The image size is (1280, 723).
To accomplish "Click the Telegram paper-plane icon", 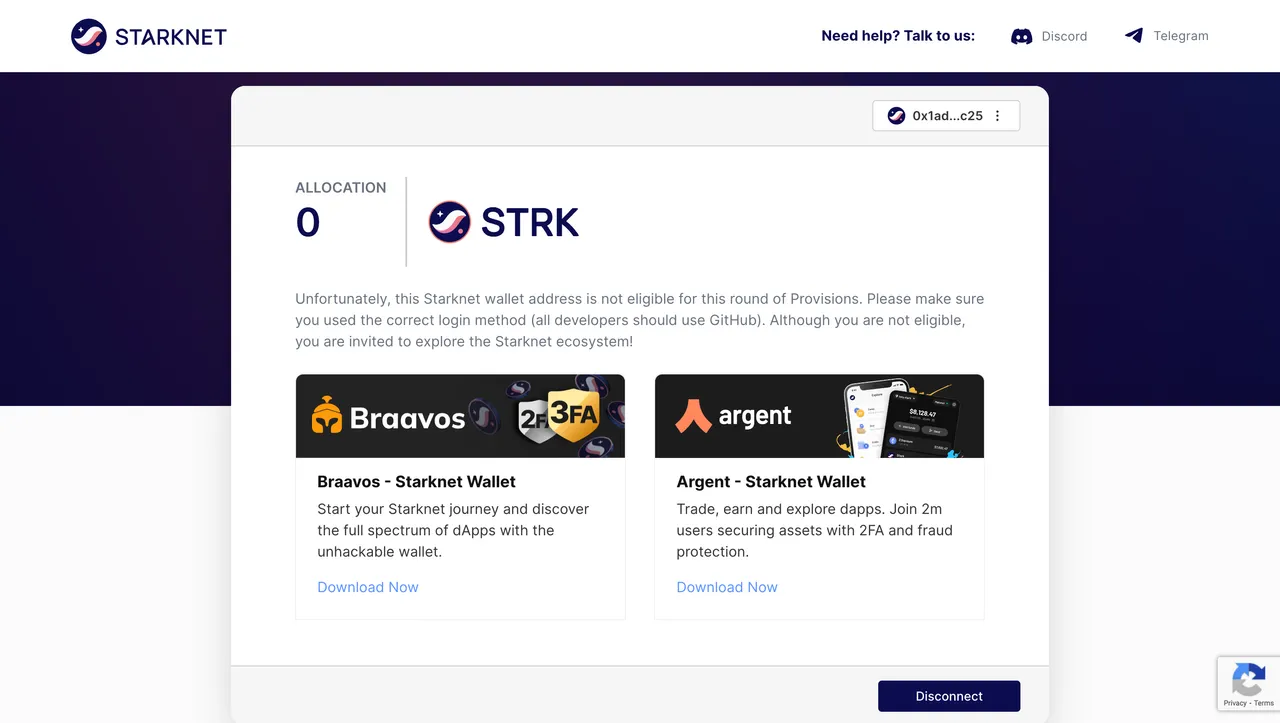I will click(x=1133, y=36).
